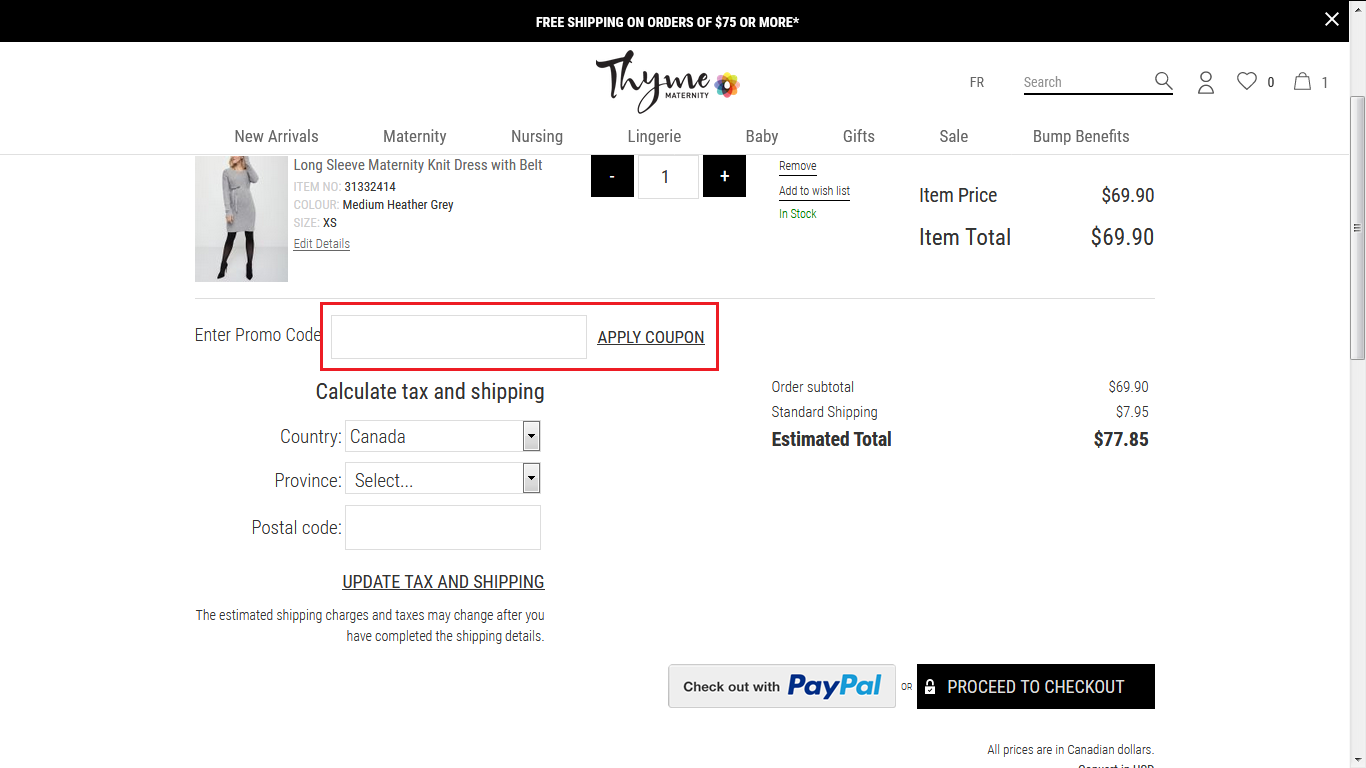Open the wish list heart icon
This screenshot has width=1366, height=768.
(x=1246, y=81)
